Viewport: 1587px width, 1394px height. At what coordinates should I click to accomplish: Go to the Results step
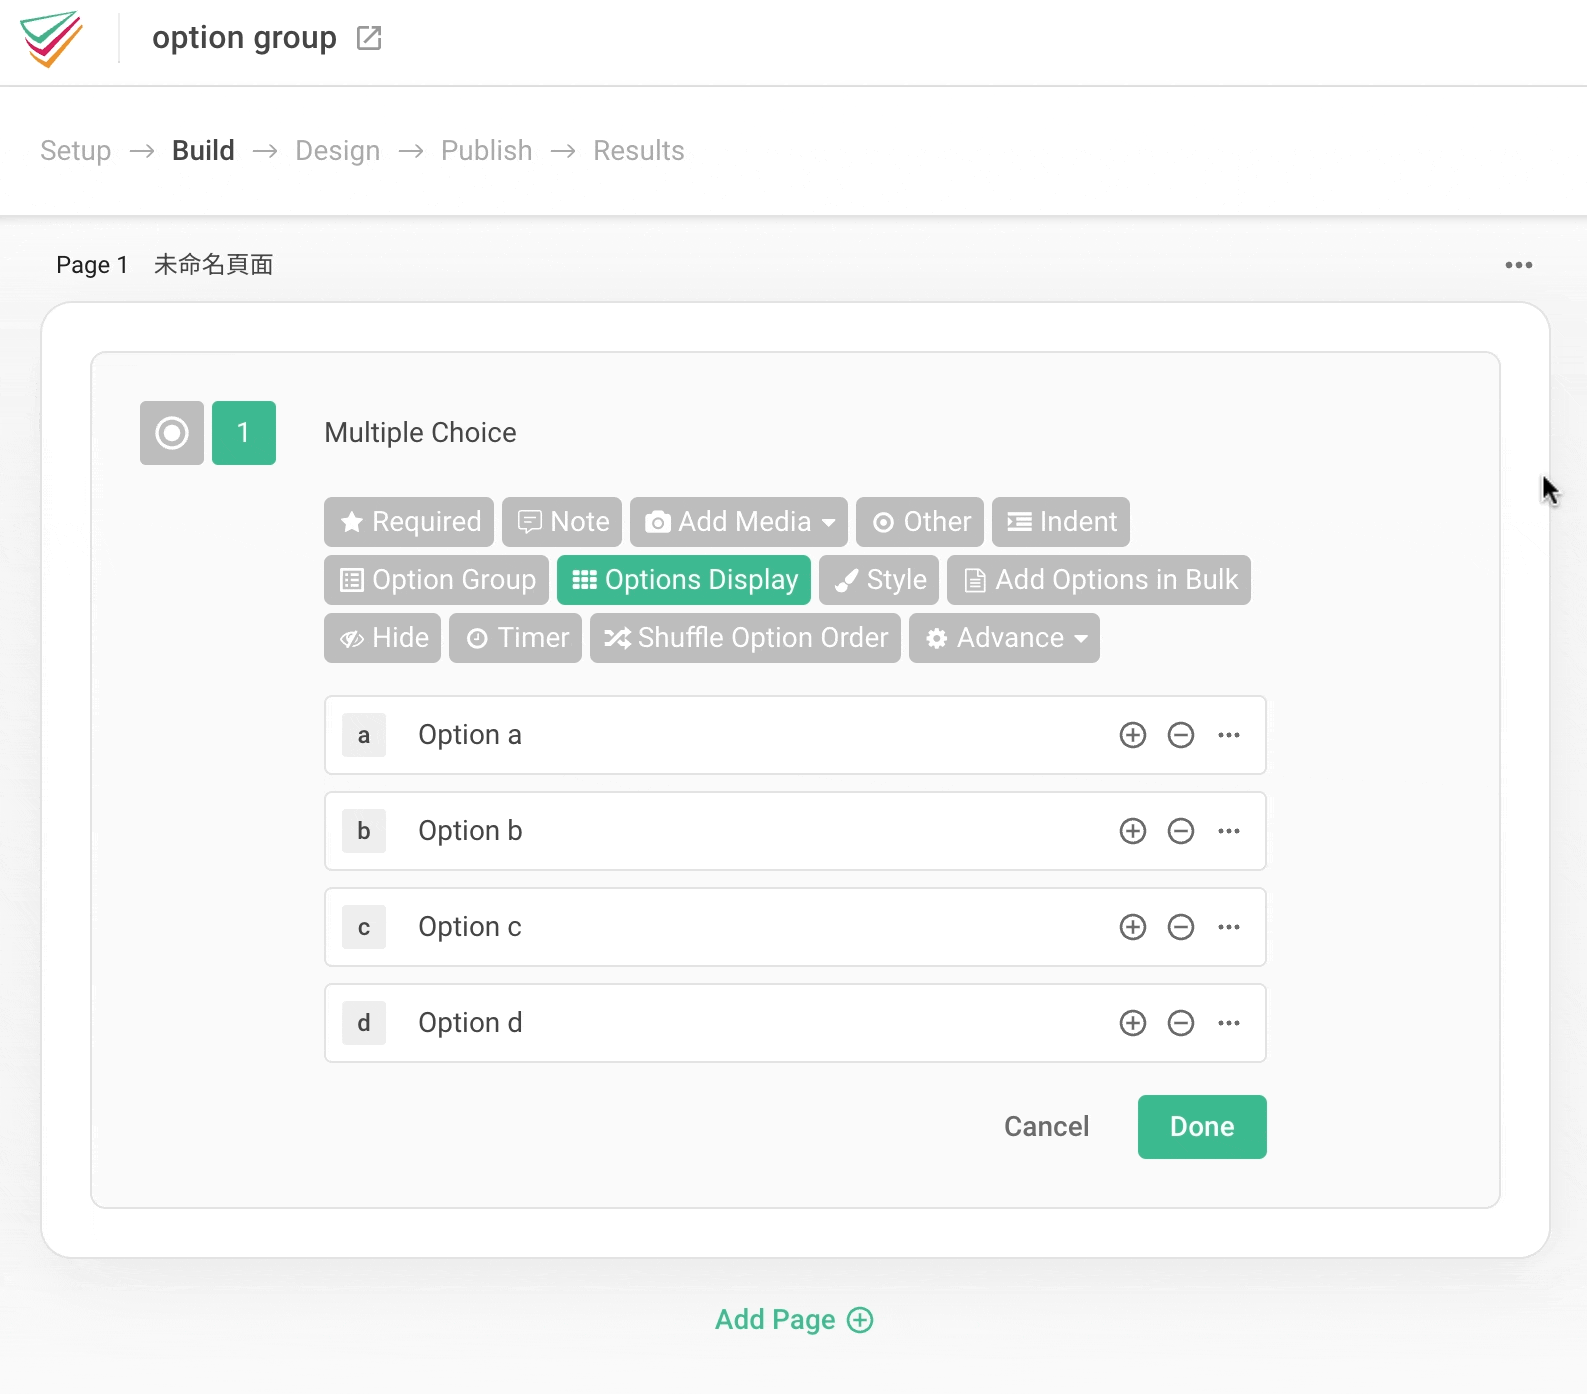tap(639, 151)
